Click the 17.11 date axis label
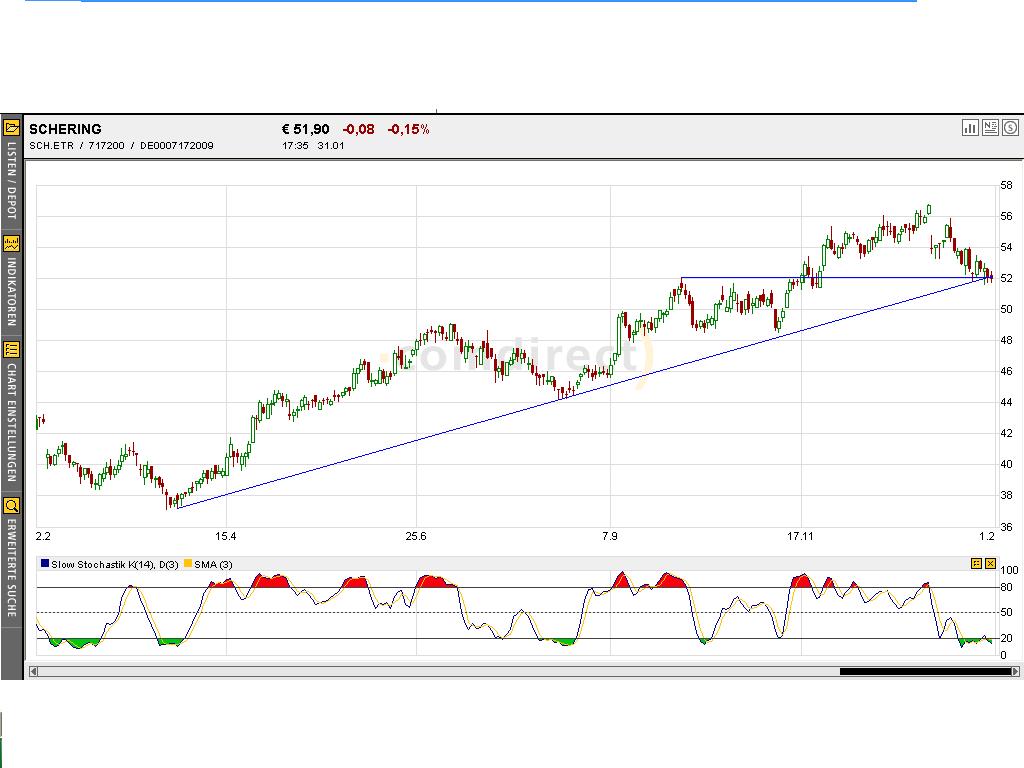 (x=801, y=536)
